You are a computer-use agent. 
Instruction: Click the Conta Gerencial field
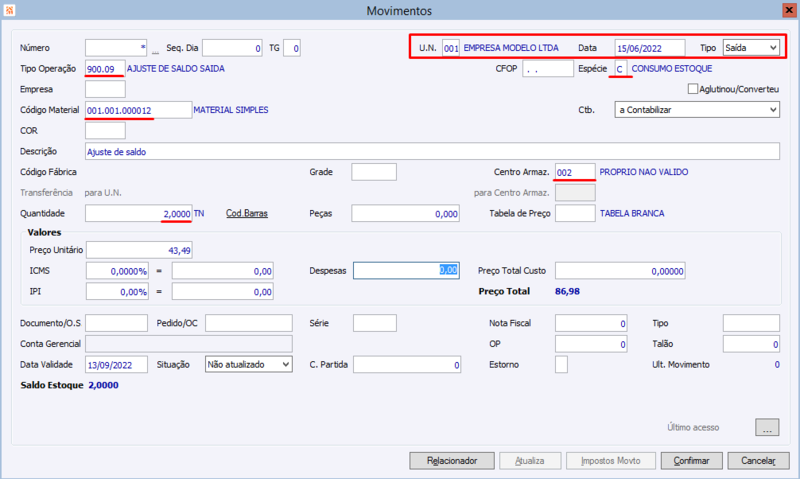189,344
